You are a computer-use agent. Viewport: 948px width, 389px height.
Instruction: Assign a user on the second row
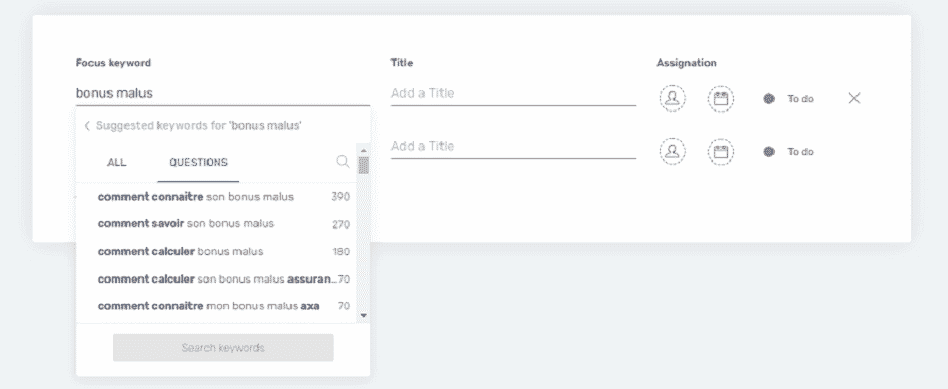point(672,152)
